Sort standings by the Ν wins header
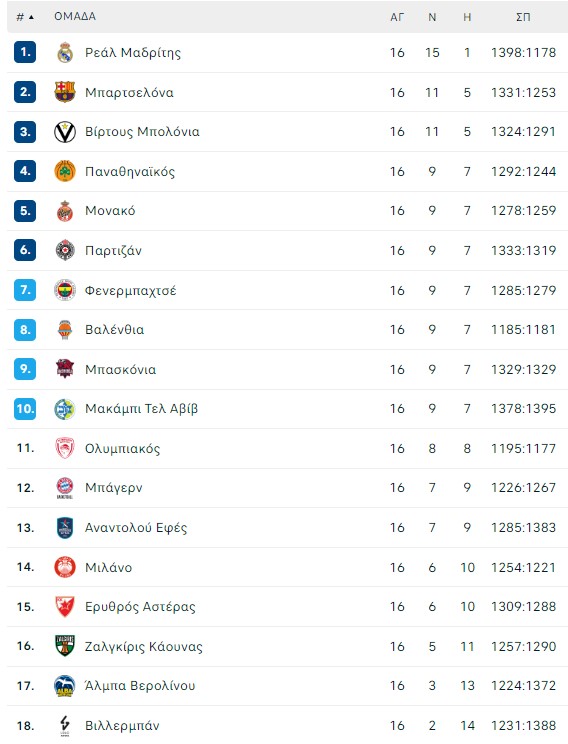Viewport: 568px width, 744px height. pyautogui.click(x=432, y=17)
